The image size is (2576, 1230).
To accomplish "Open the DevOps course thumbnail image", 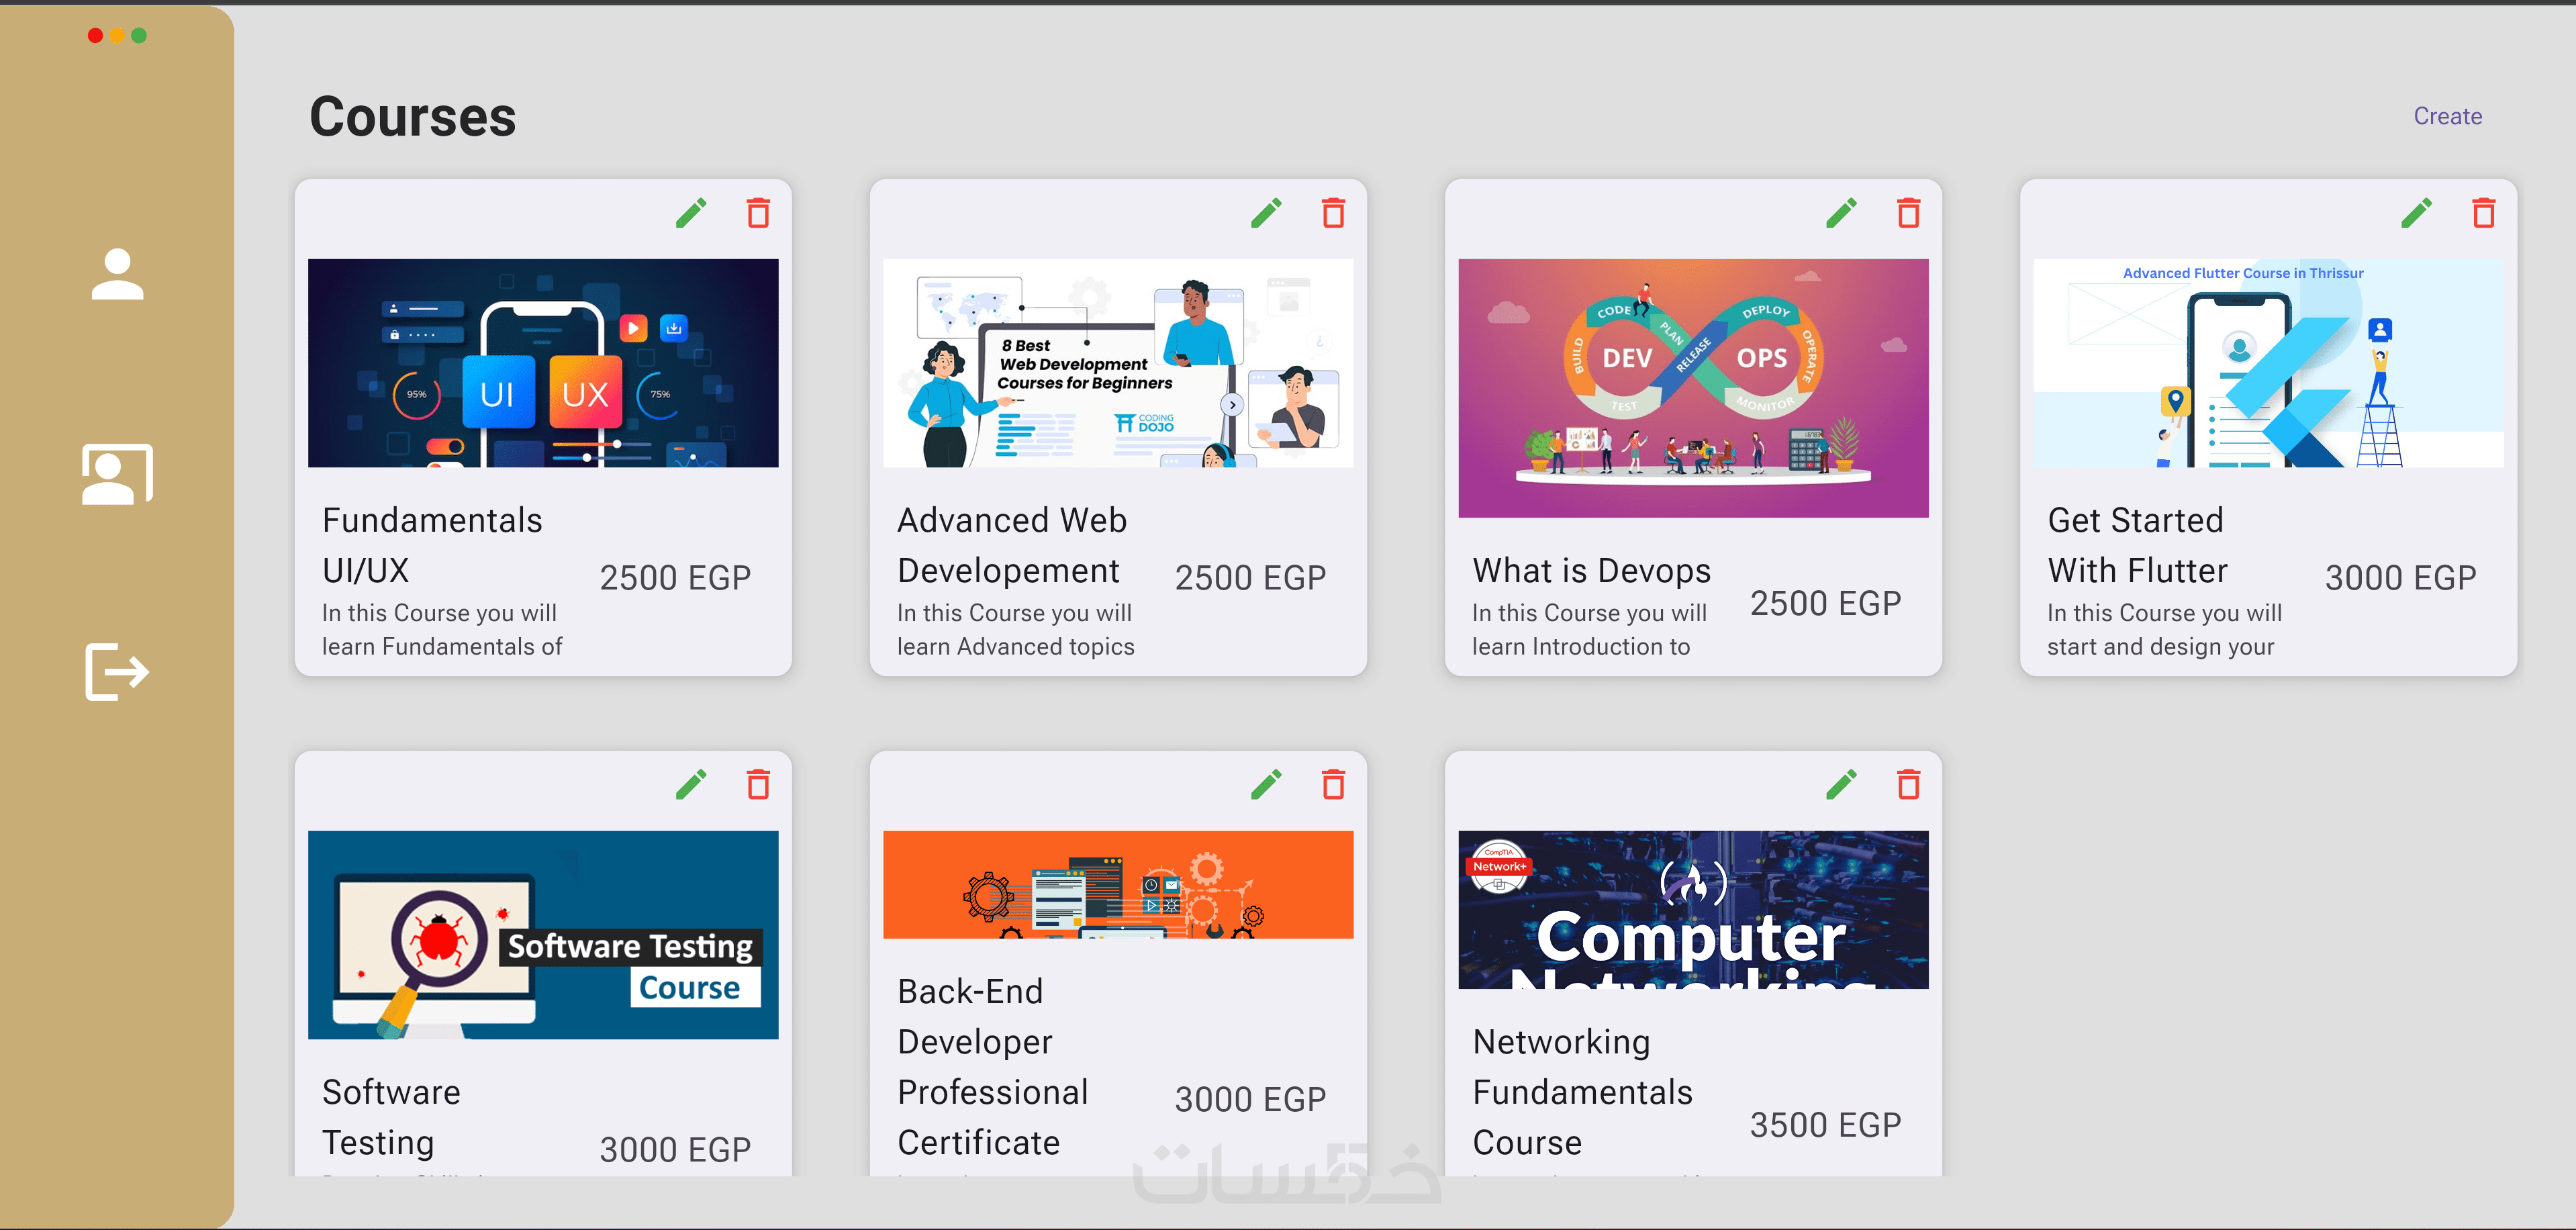I will point(1692,388).
